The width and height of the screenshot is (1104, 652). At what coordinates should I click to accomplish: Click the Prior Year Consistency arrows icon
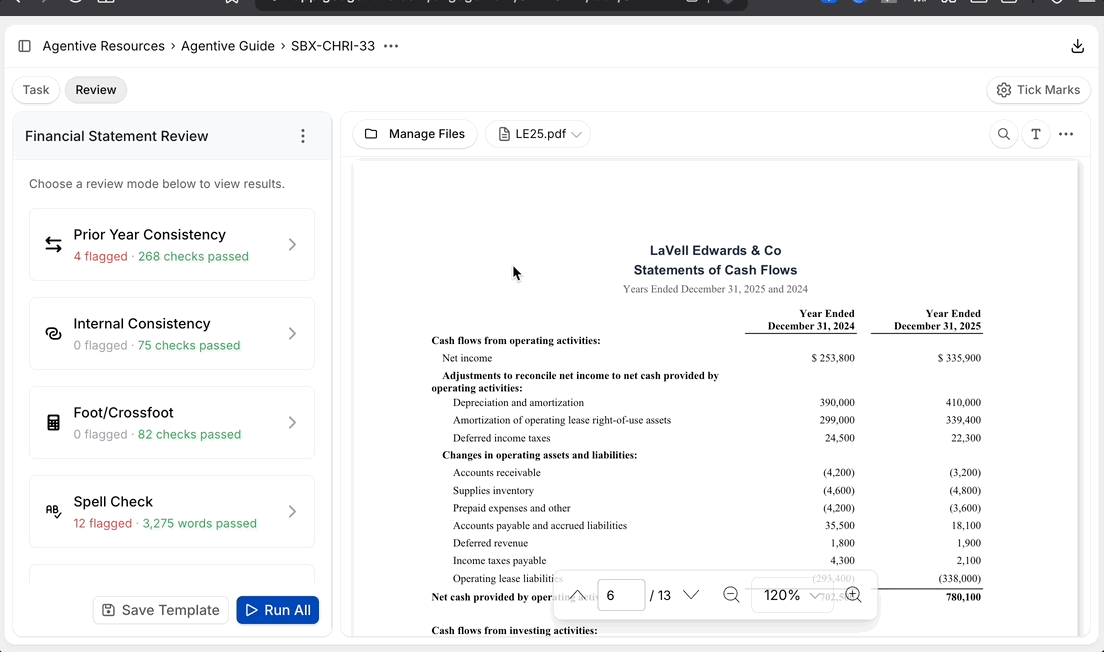pos(54,244)
